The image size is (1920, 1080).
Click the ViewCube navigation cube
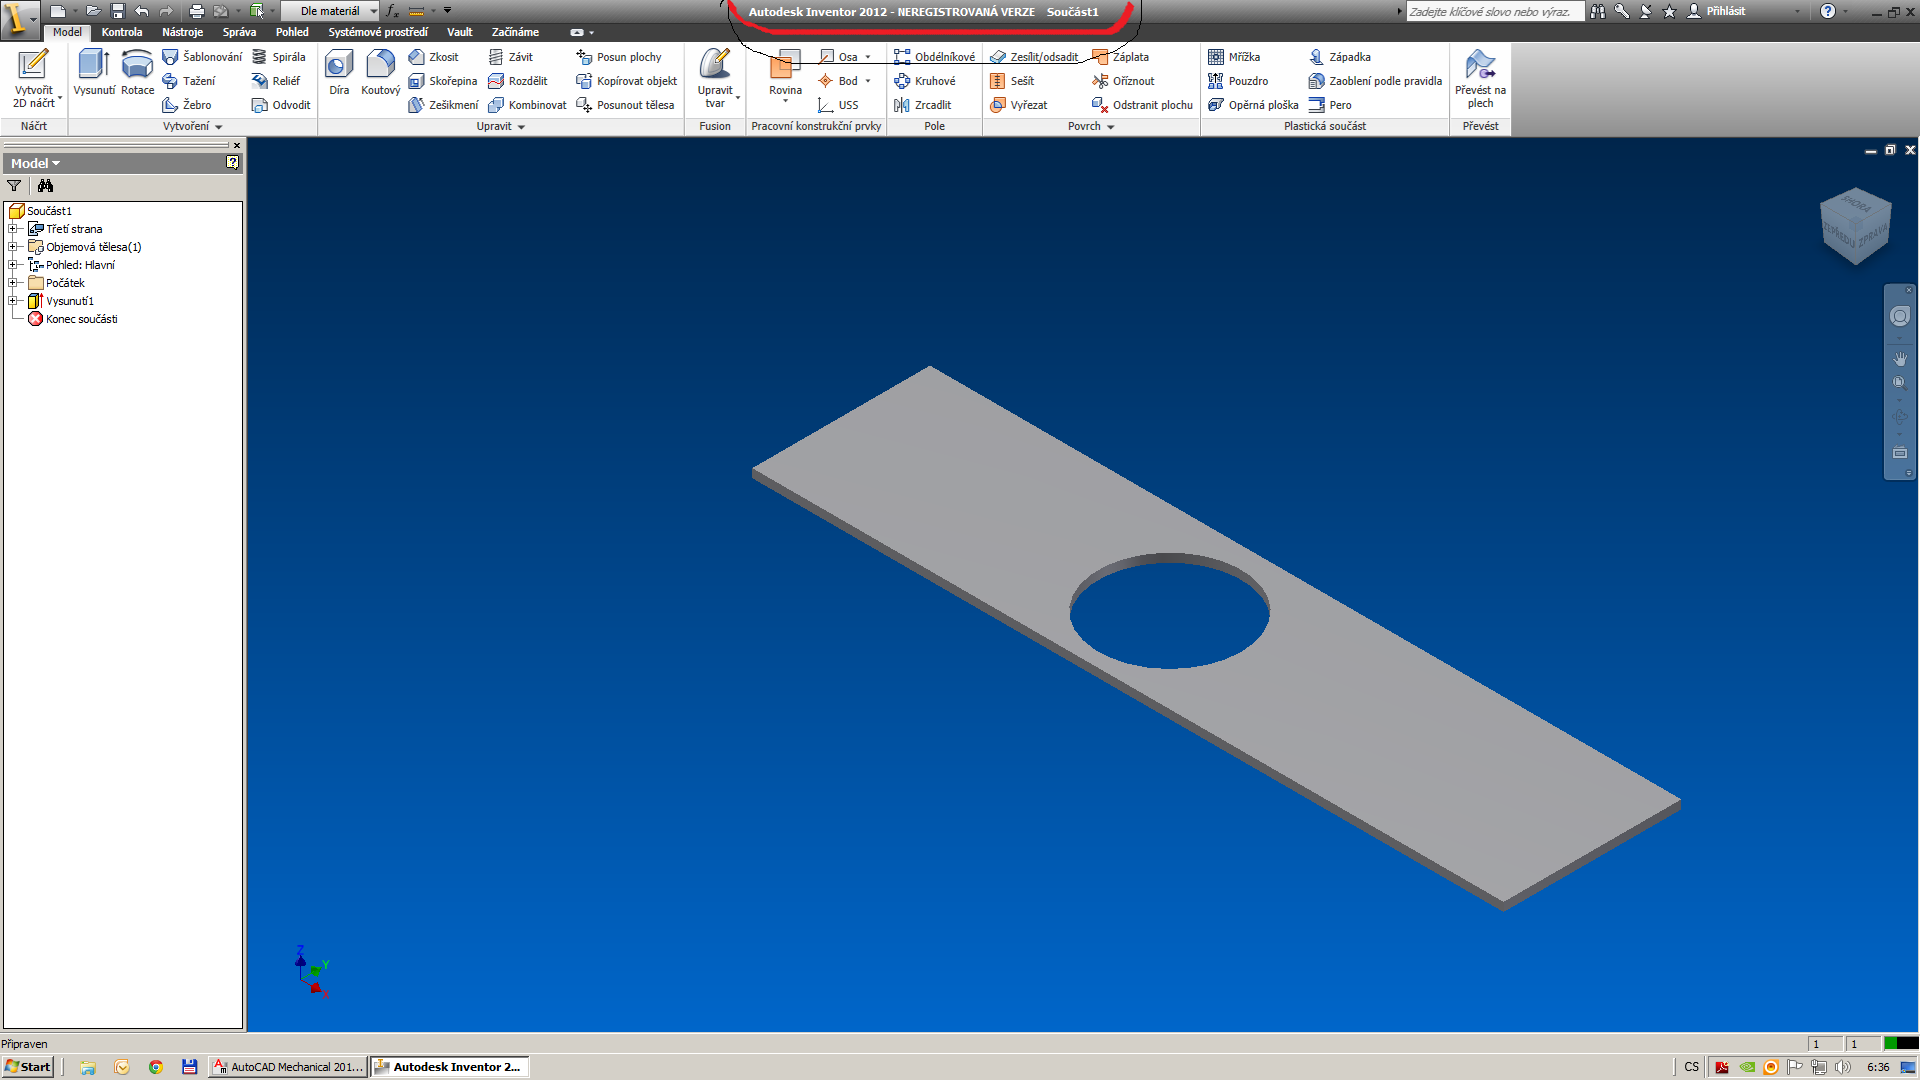click(1855, 227)
